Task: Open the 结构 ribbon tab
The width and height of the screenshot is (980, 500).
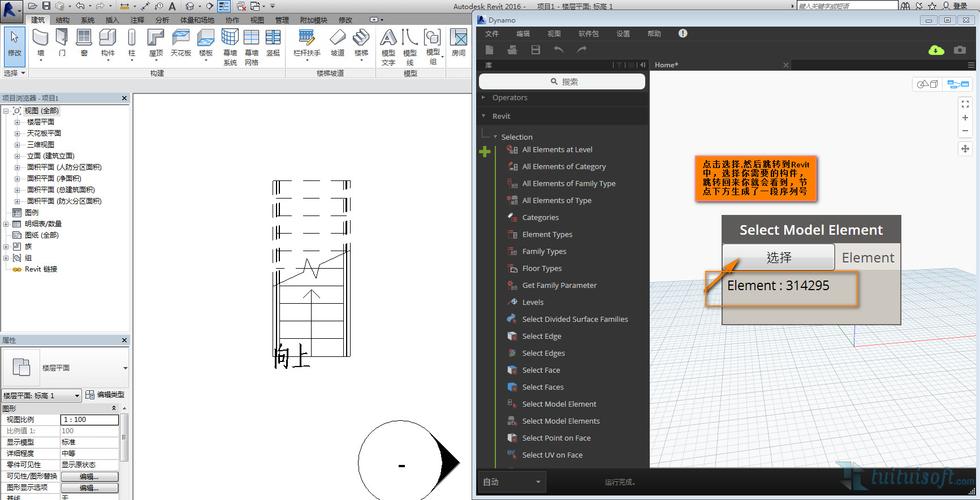Action: tap(63, 20)
